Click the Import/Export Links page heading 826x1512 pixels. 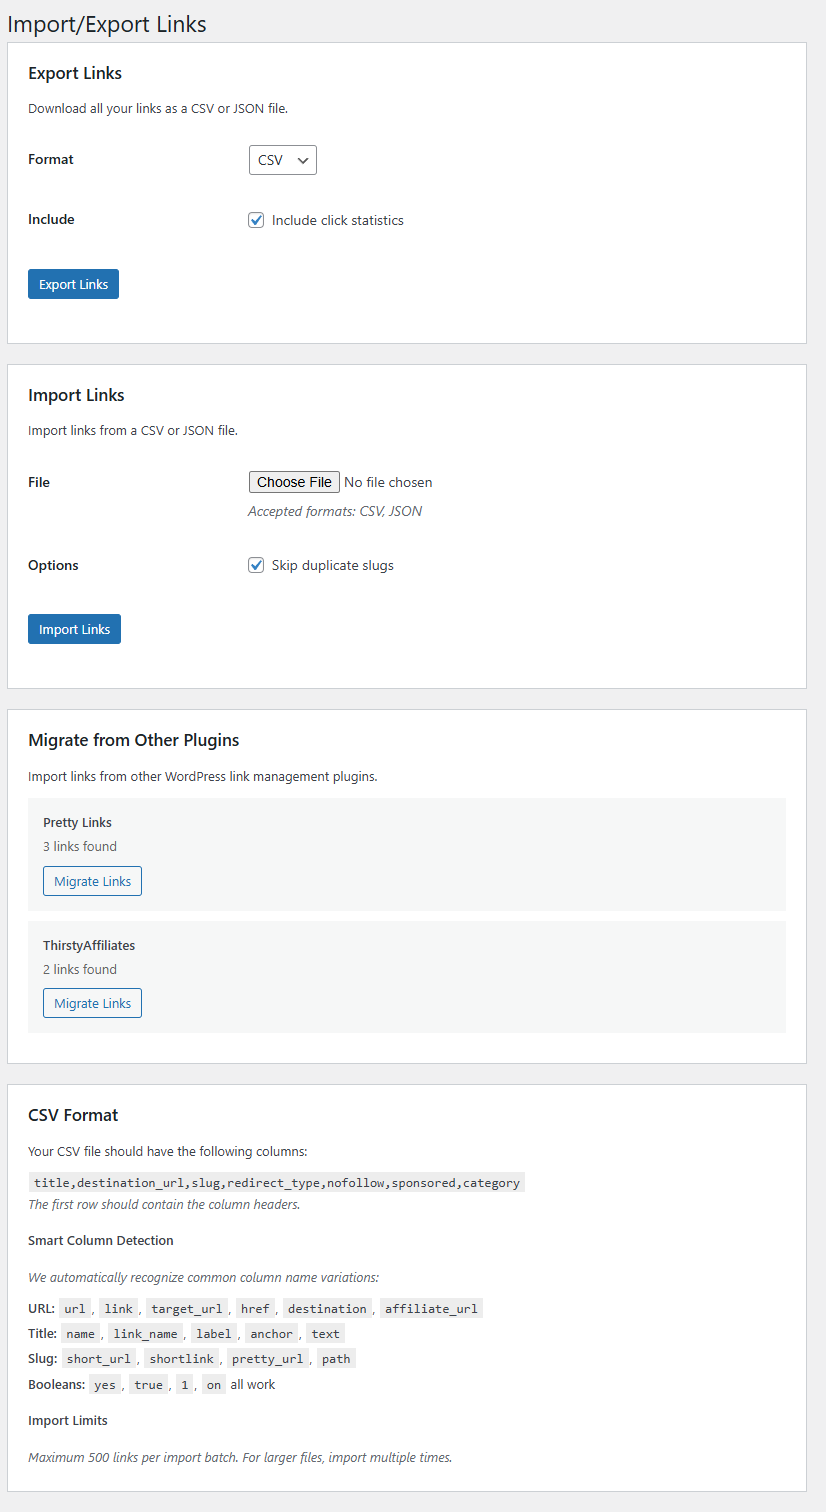(x=107, y=24)
